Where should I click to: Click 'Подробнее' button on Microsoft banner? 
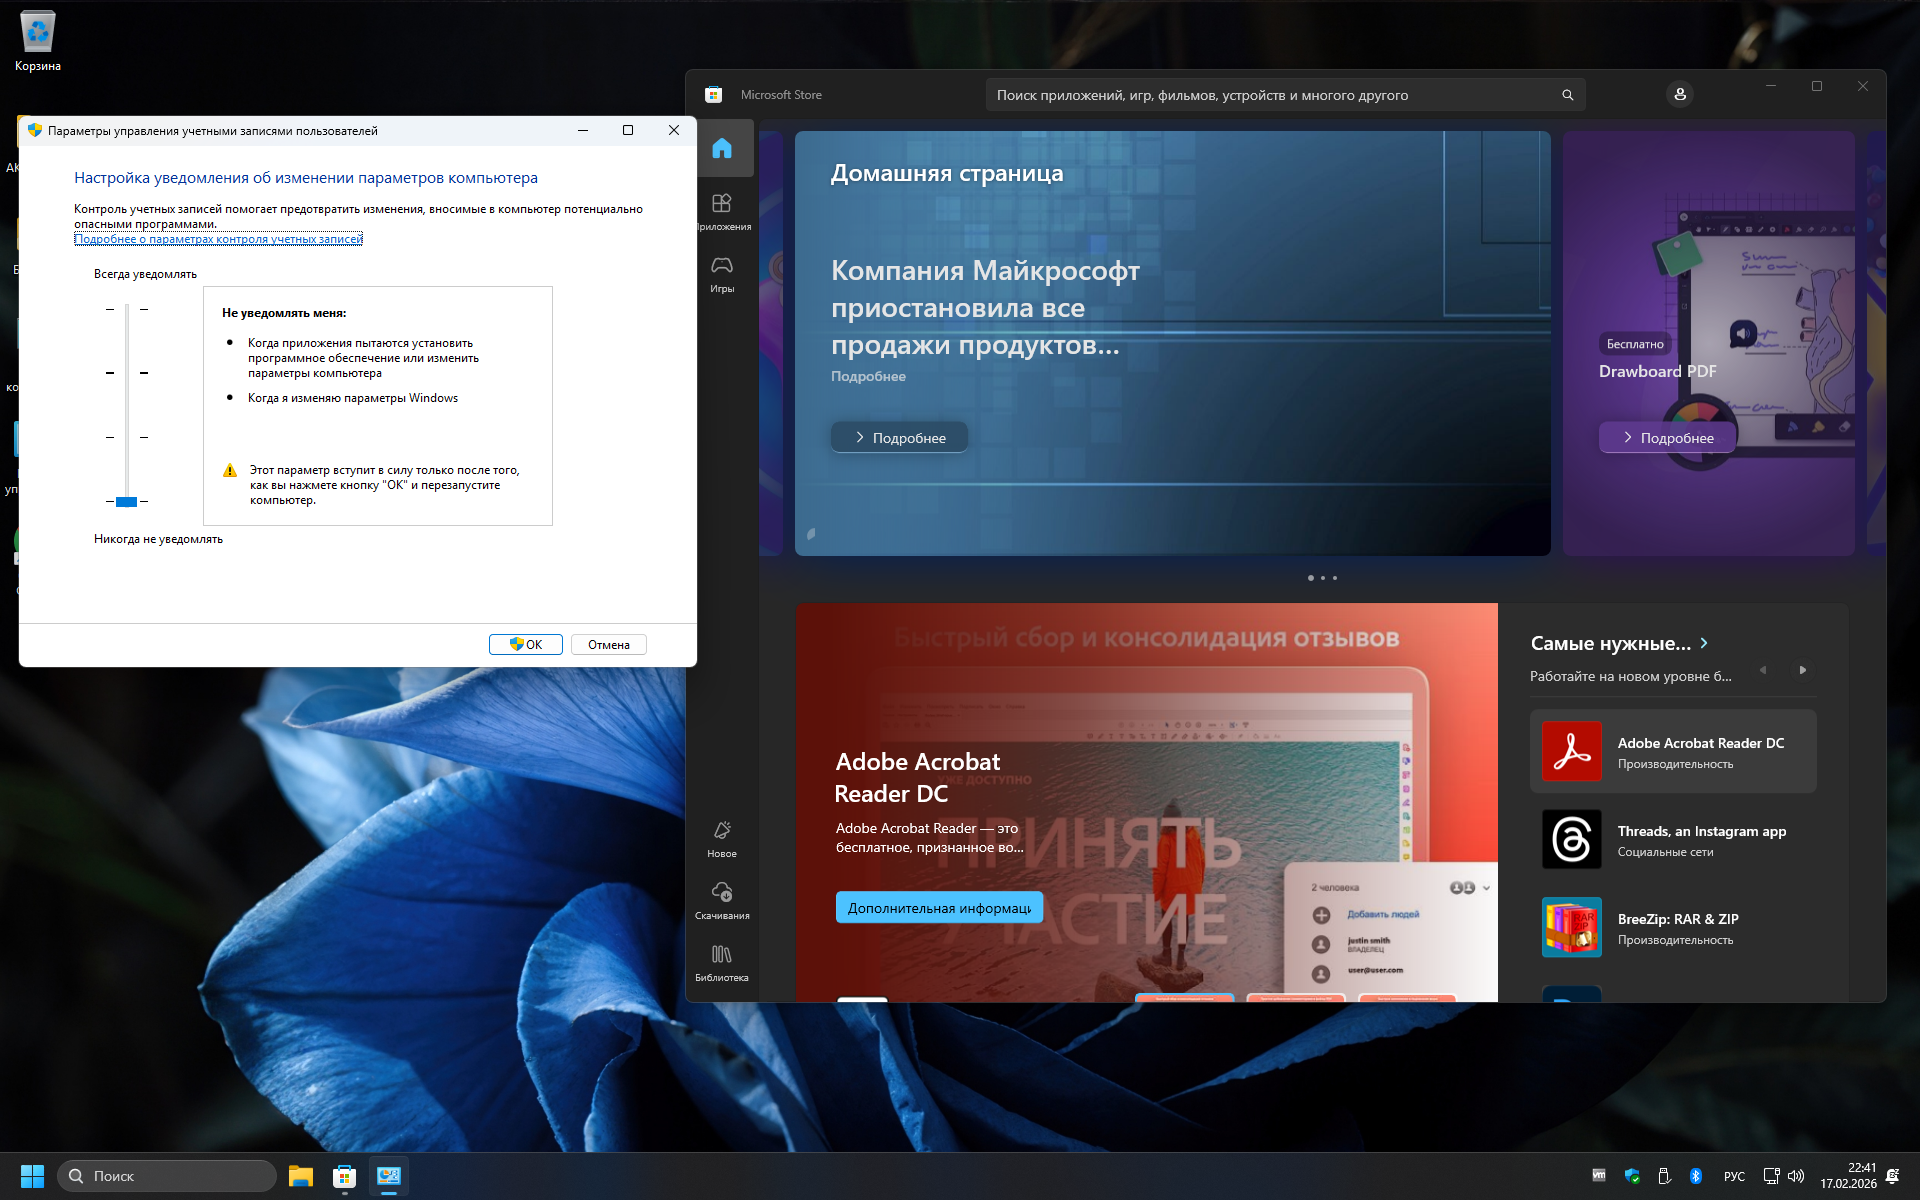click(x=899, y=438)
